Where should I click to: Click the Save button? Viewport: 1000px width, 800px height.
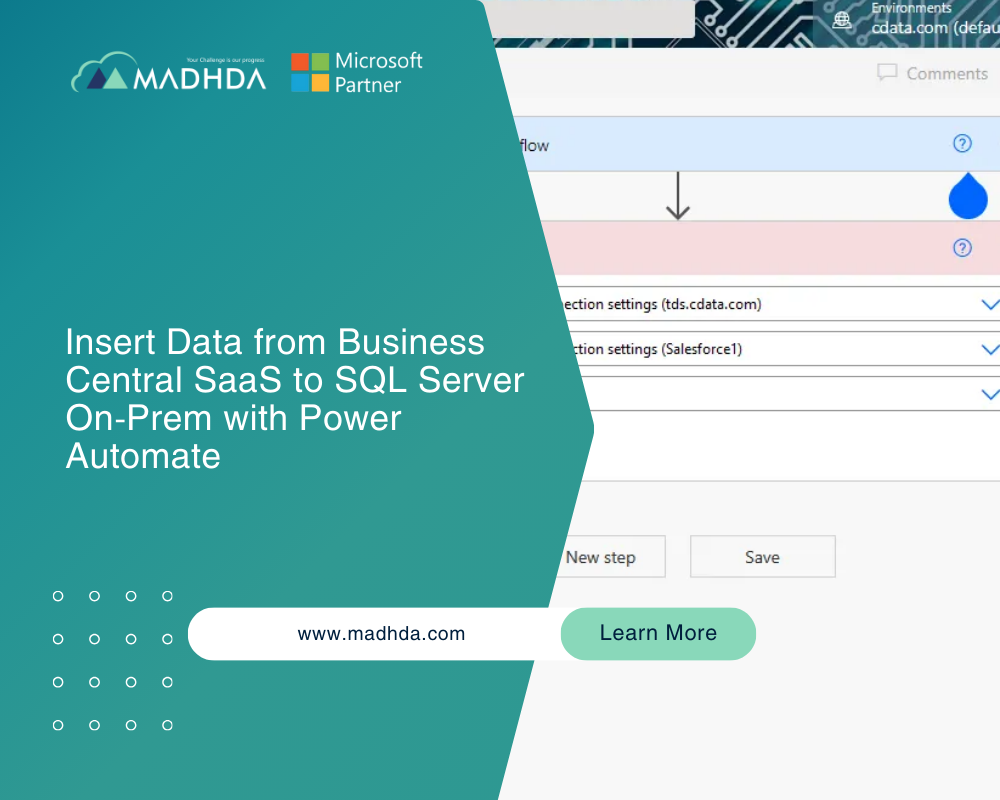coord(763,557)
